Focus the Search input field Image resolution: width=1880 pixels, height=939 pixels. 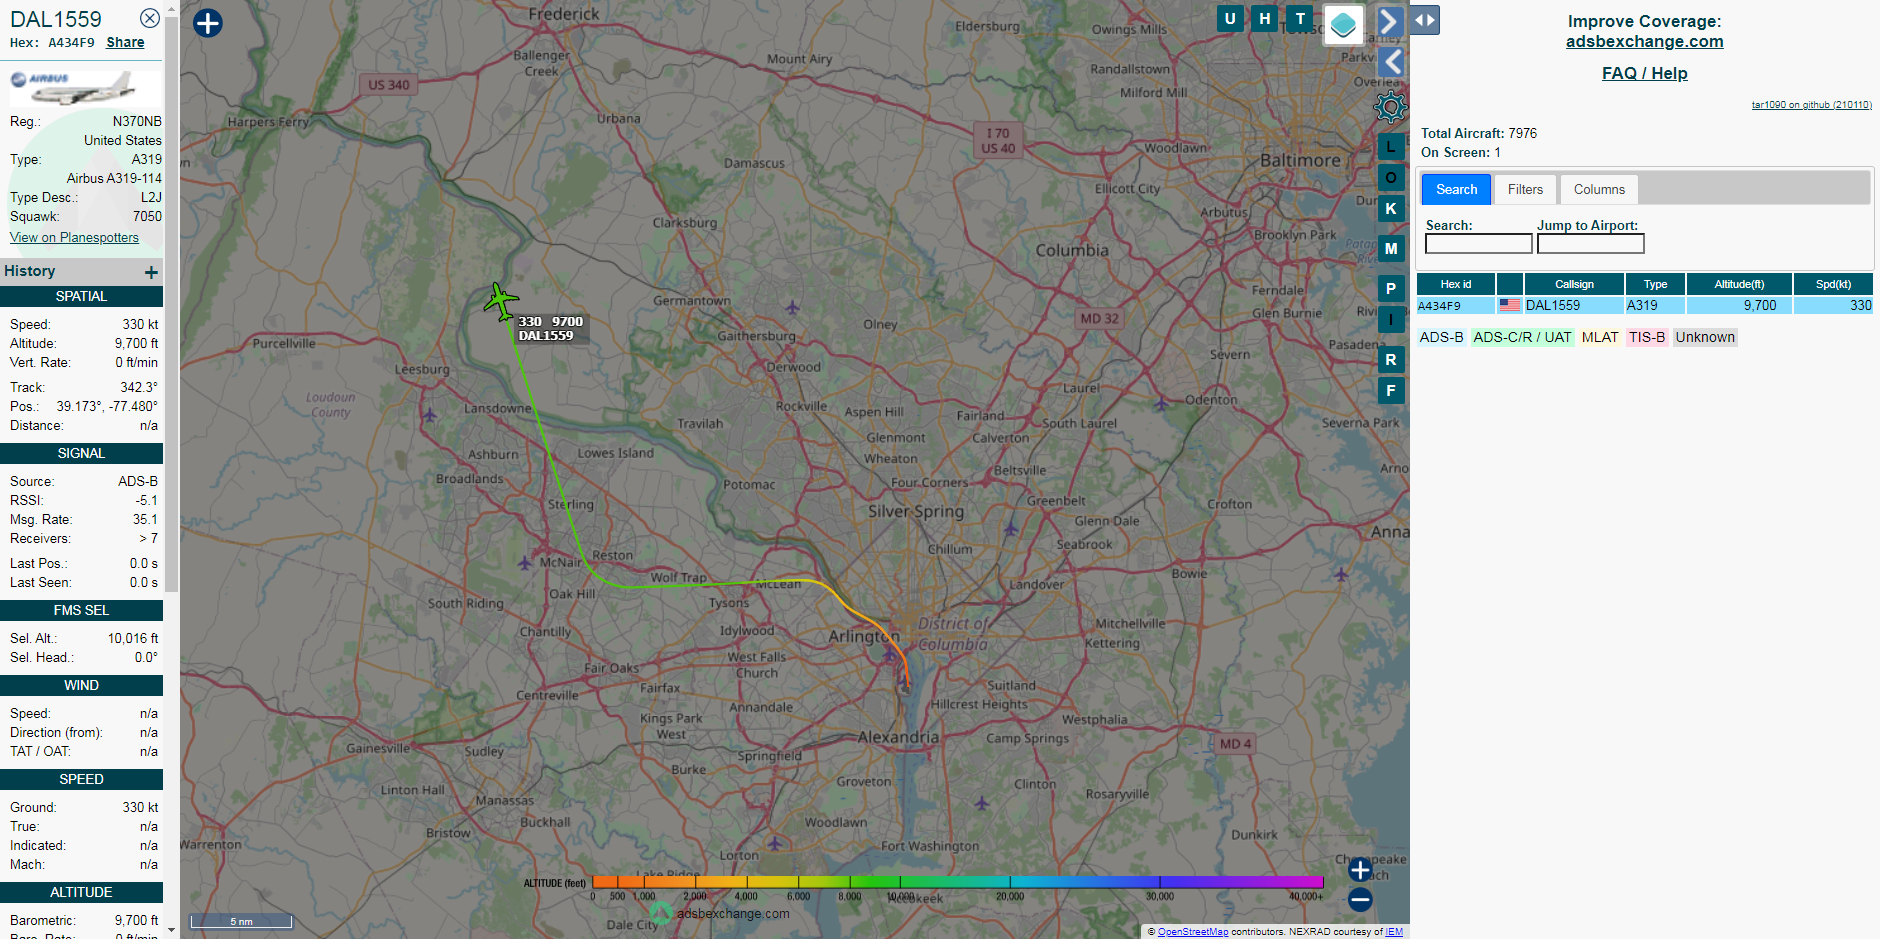(1478, 243)
